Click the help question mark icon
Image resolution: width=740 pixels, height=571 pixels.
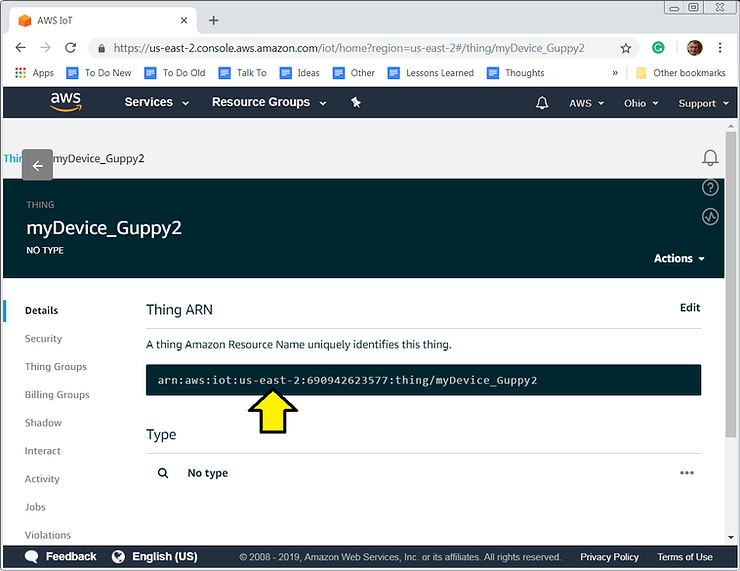710,187
